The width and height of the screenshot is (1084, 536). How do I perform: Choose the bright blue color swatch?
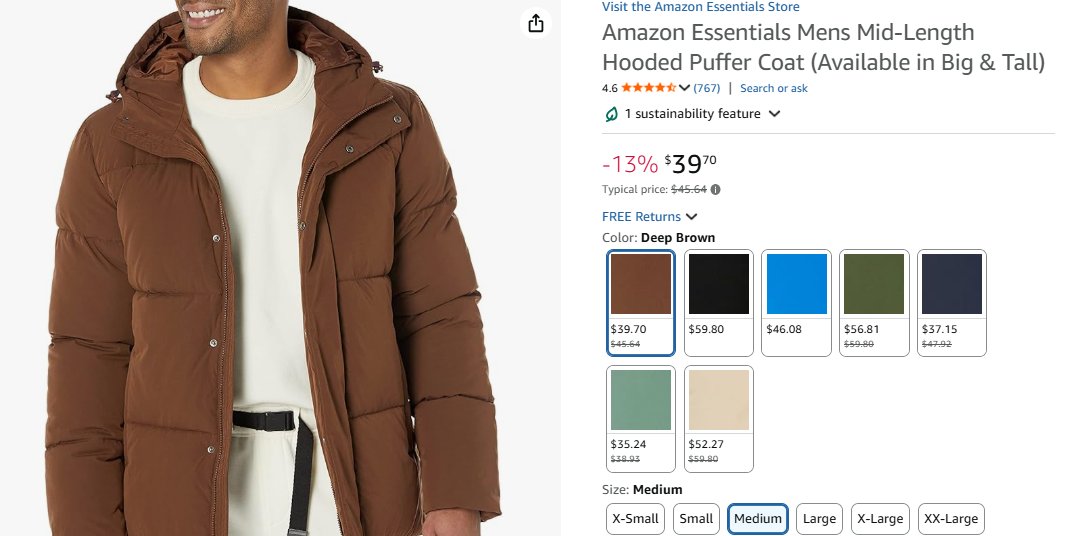click(797, 301)
